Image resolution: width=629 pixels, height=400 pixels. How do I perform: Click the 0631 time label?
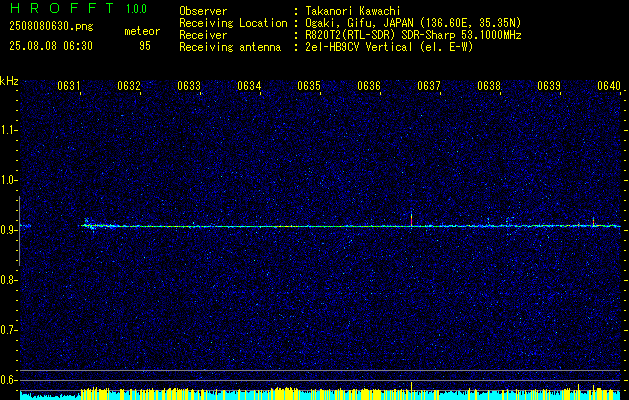(x=69, y=86)
